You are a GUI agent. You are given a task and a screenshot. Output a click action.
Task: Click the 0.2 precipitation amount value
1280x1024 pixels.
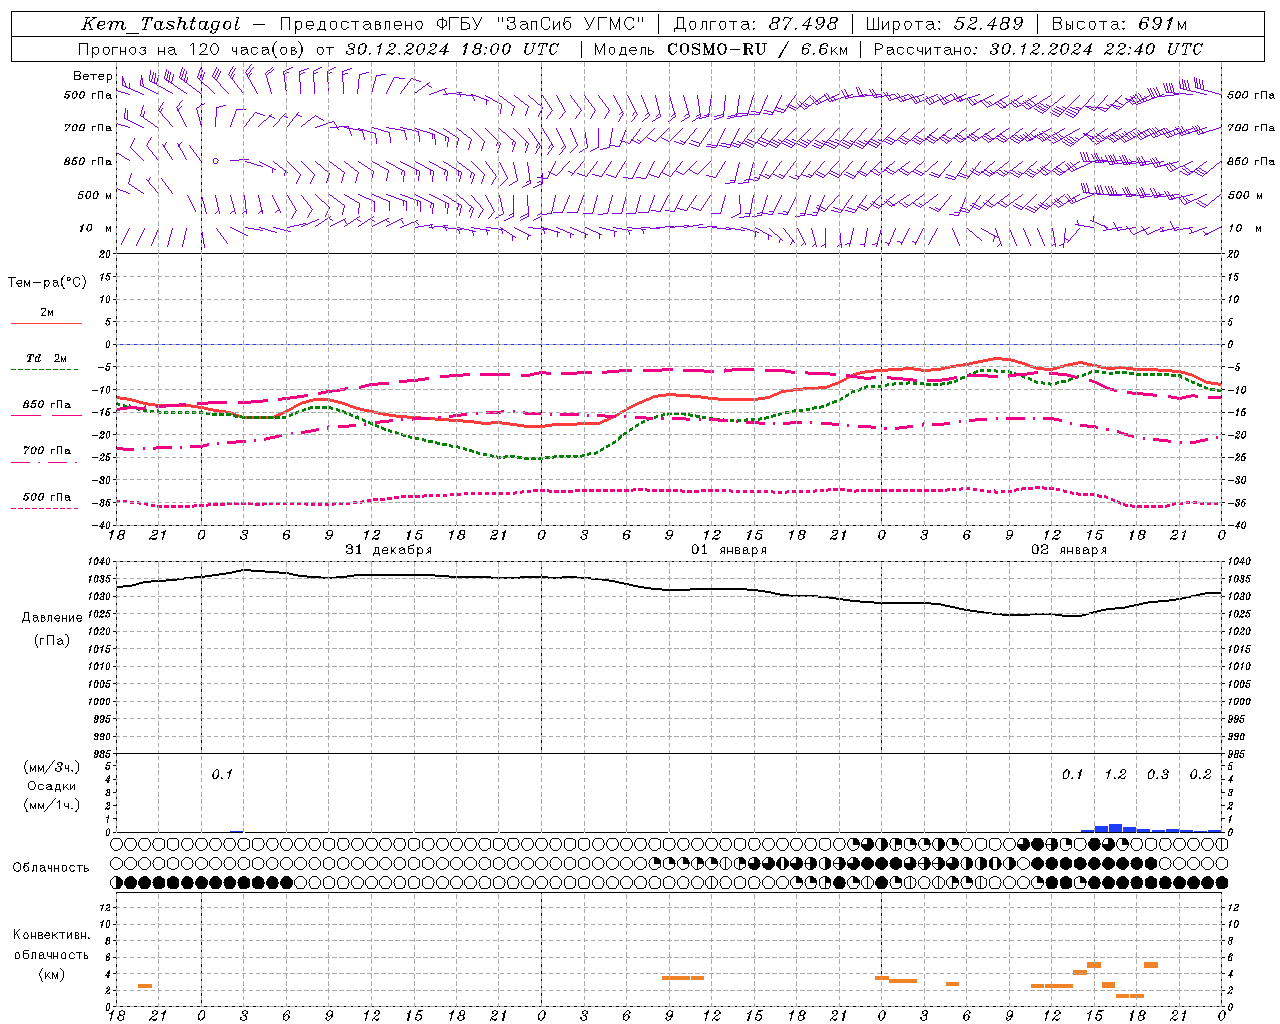pos(1200,775)
